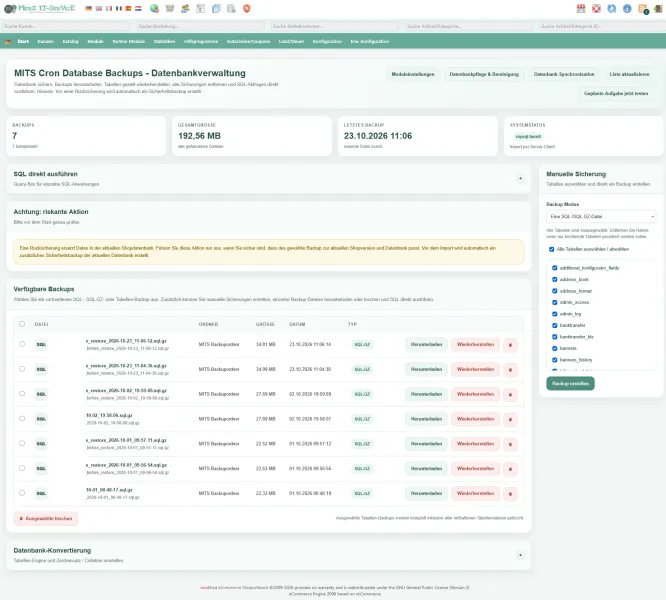Switch language with the Dutch flag

tap(138, 8)
